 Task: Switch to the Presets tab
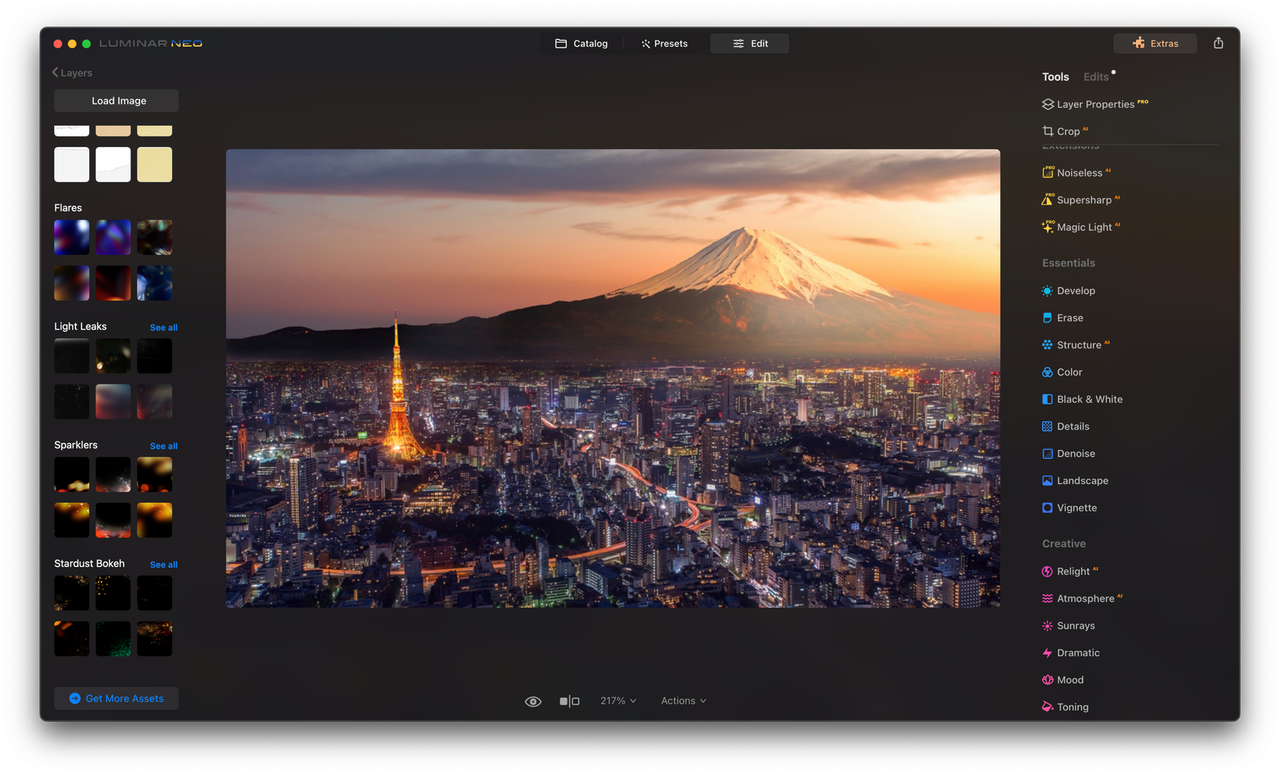point(663,43)
